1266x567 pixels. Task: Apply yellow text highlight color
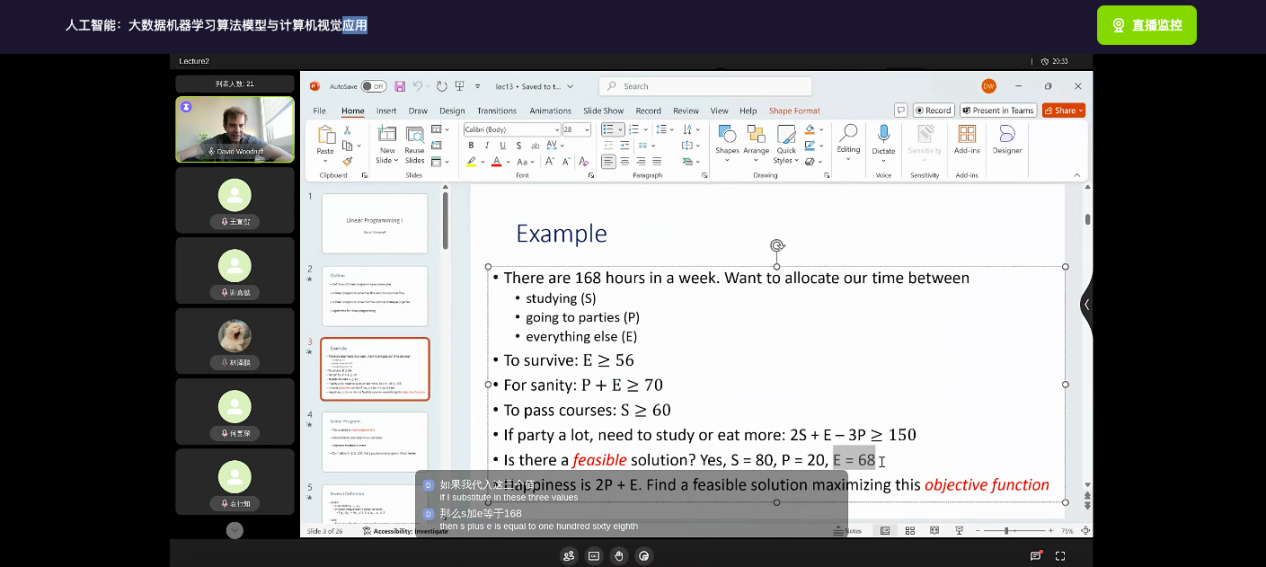tap(472, 161)
